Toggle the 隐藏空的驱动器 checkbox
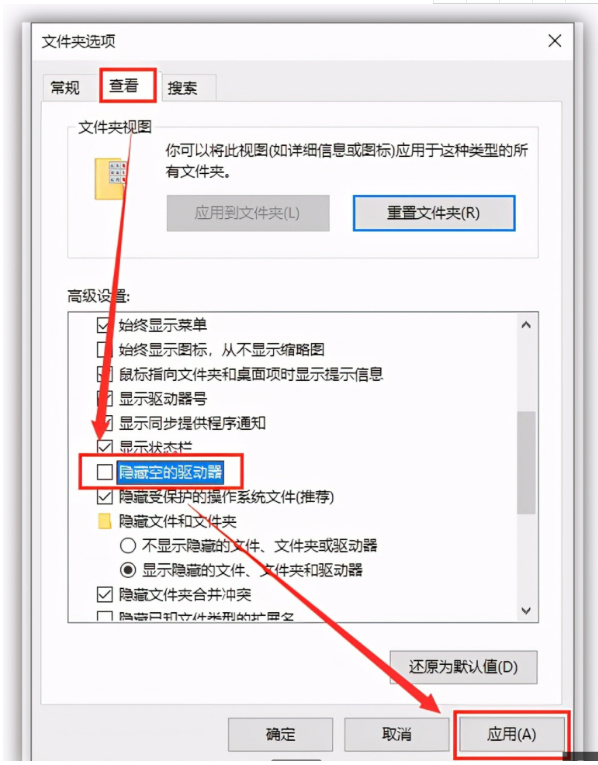This screenshot has width=598, height=765. tap(104, 472)
